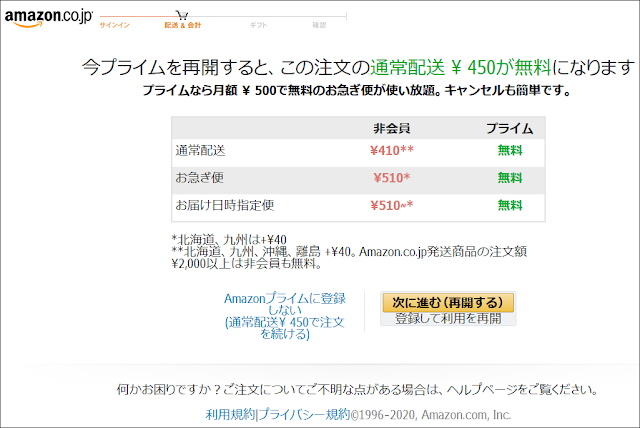Select the サインイン step label

(x=115, y=25)
